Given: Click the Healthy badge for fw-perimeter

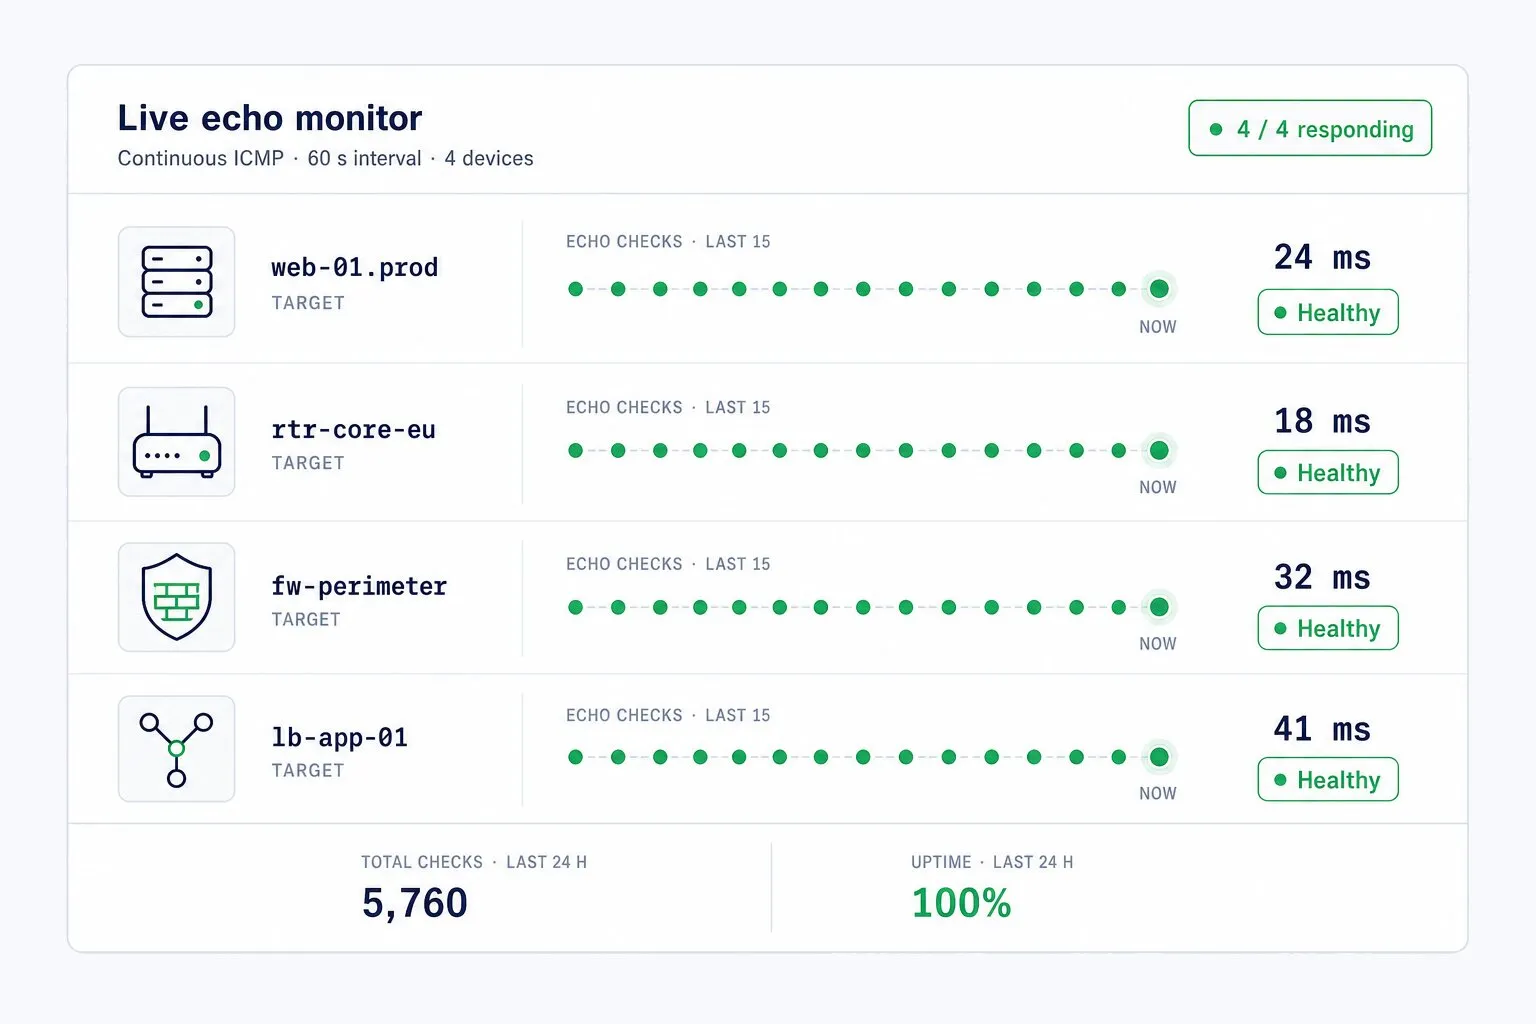Looking at the screenshot, I should 1328,629.
